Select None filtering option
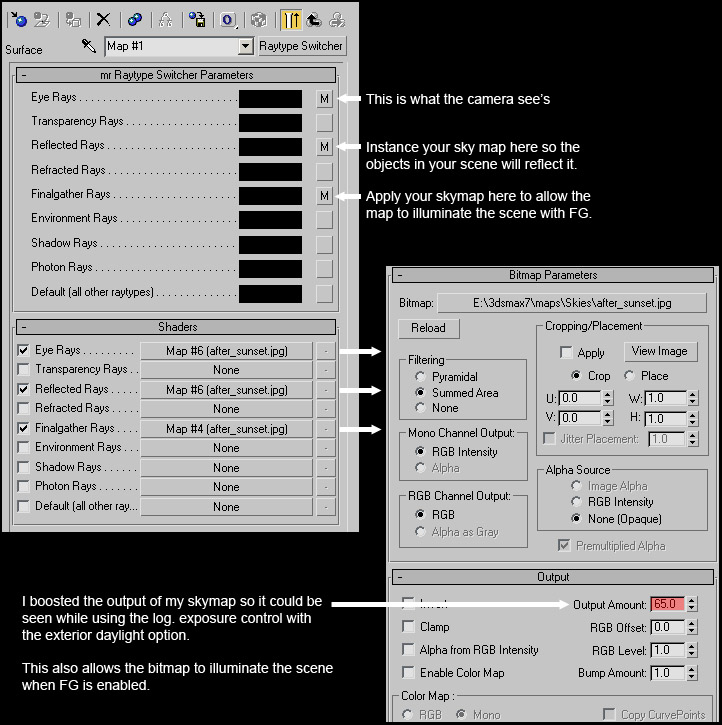Screen dimensions: 722x725 coord(420,408)
